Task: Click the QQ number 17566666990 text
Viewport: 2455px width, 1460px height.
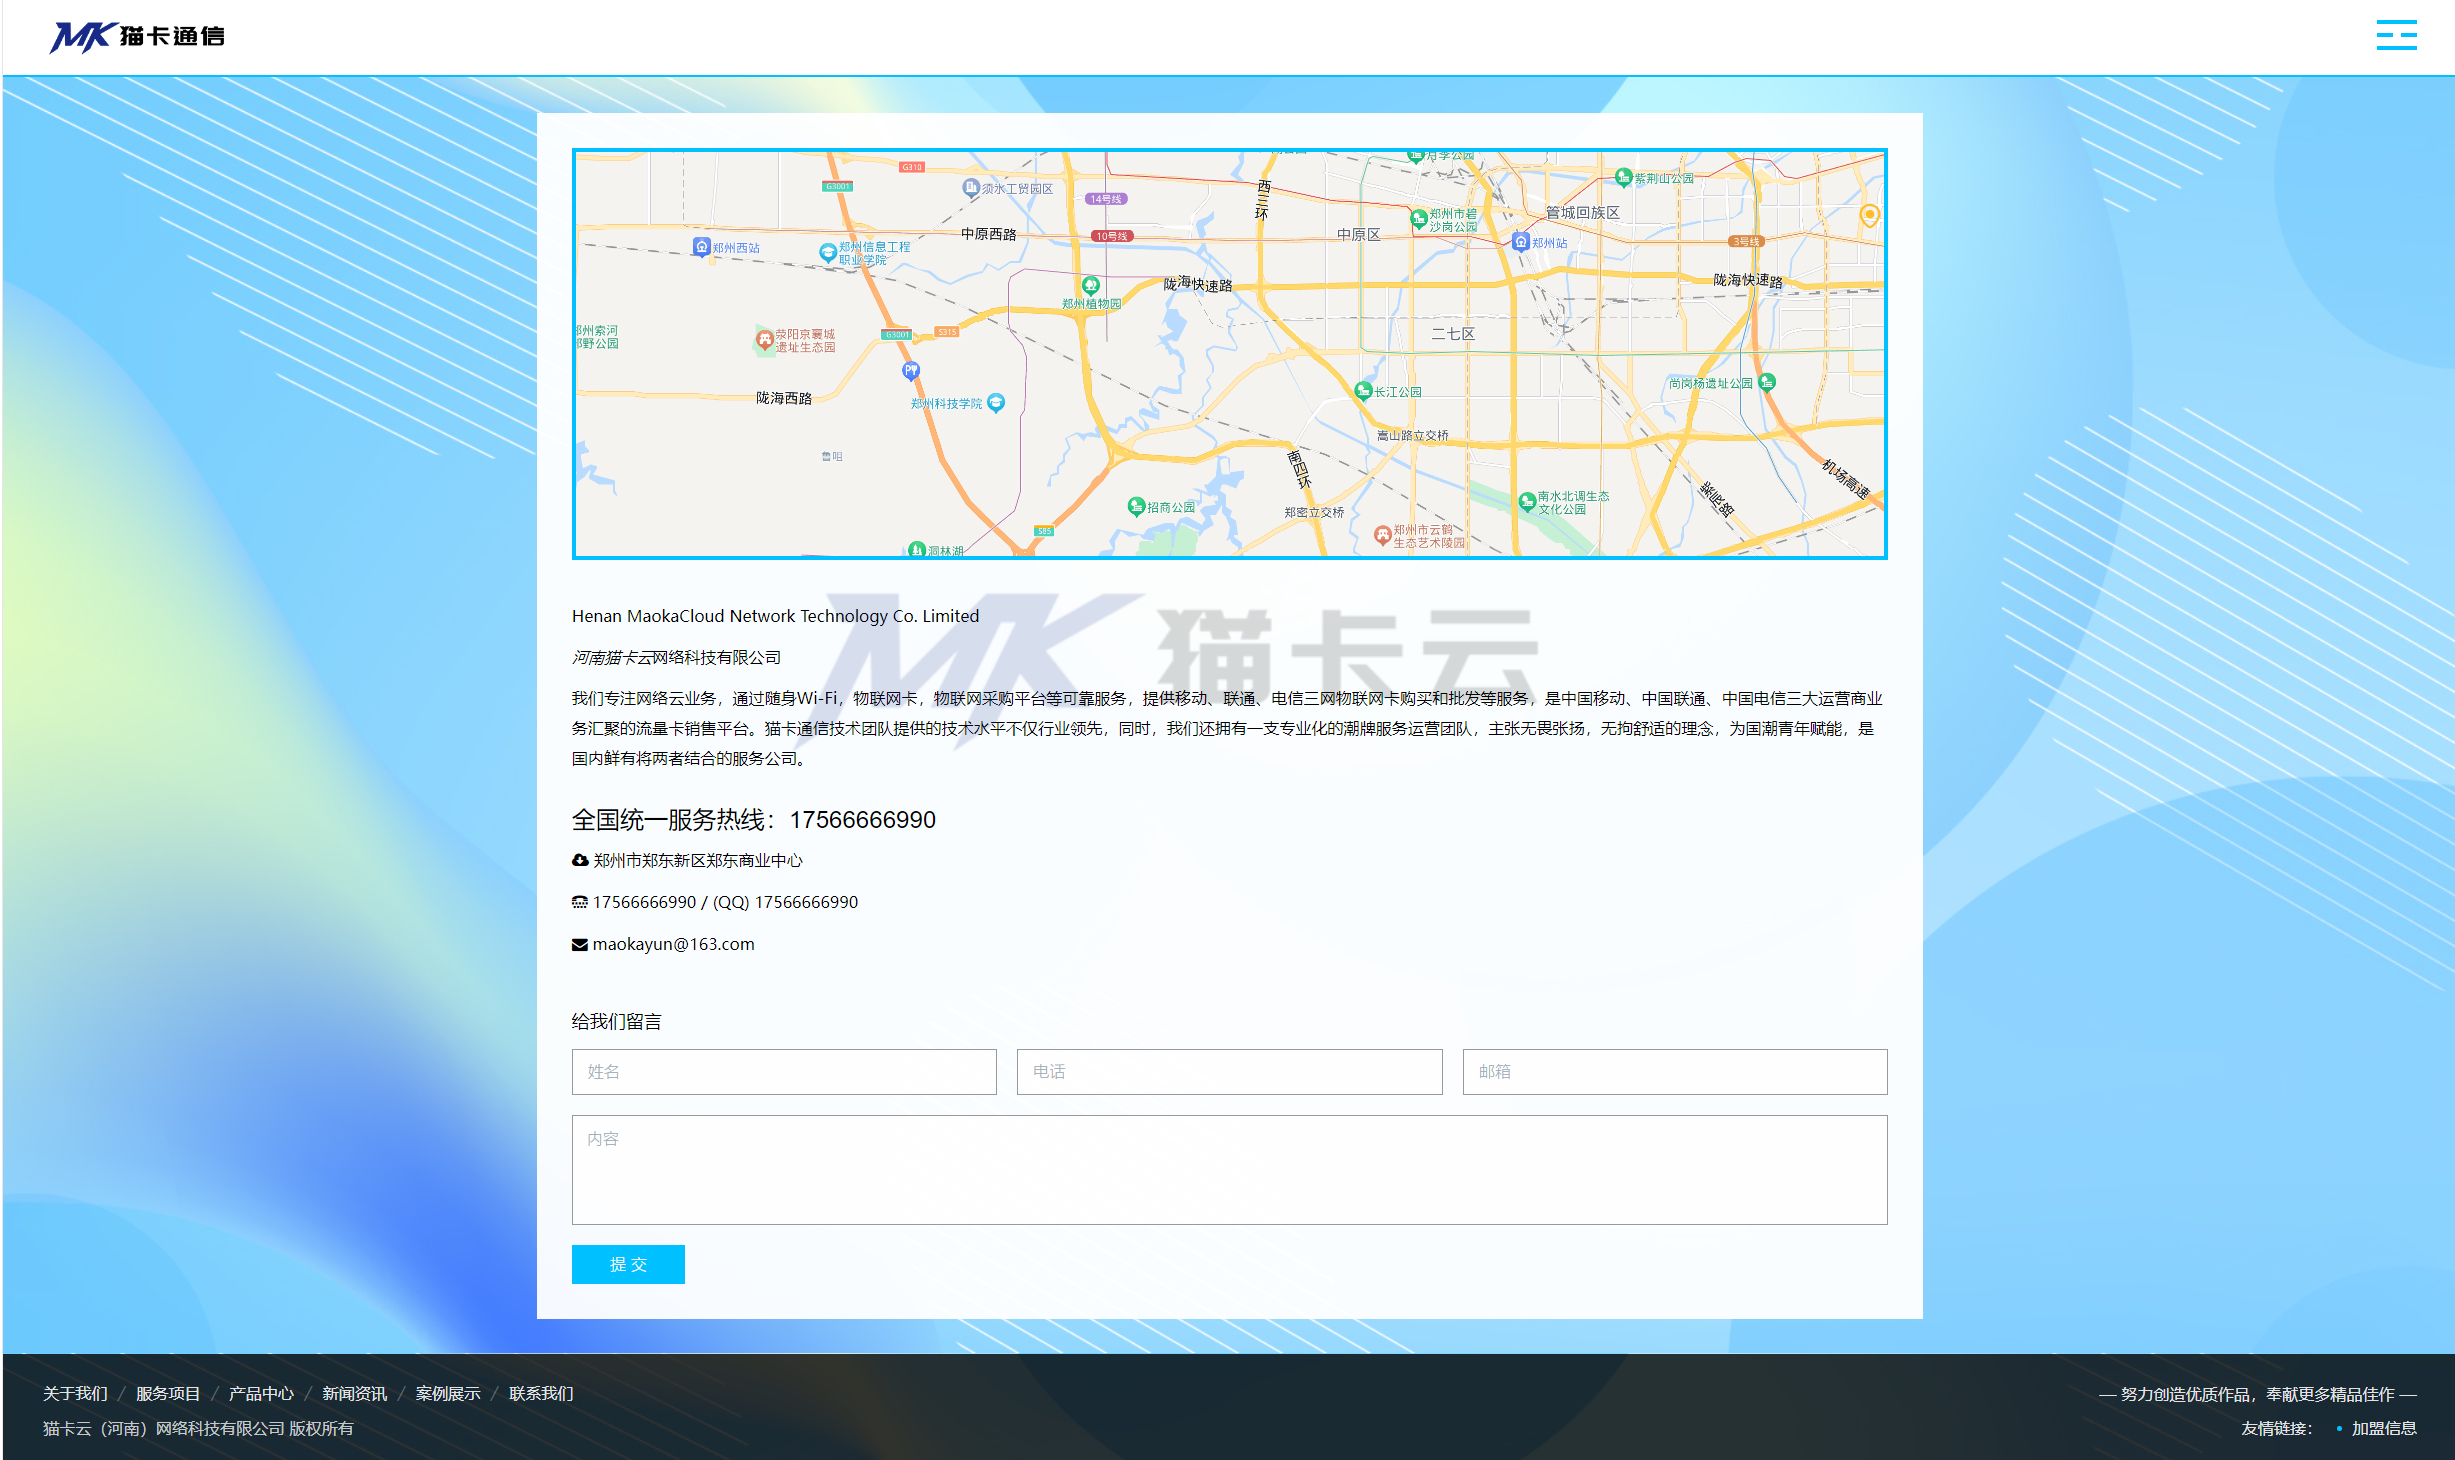Action: coord(806,902)
